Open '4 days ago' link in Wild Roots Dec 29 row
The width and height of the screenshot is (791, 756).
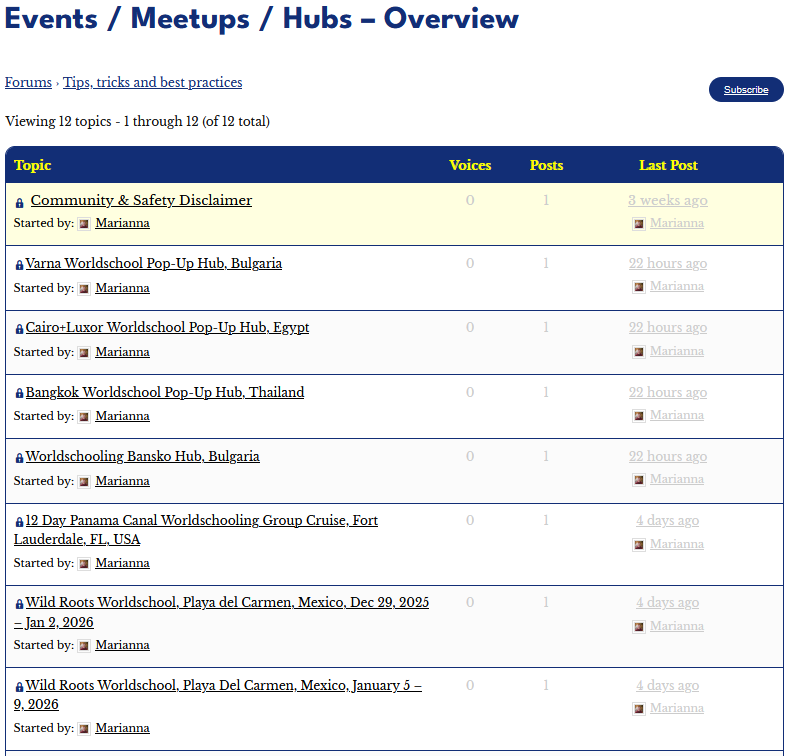[x=668, y=603]
